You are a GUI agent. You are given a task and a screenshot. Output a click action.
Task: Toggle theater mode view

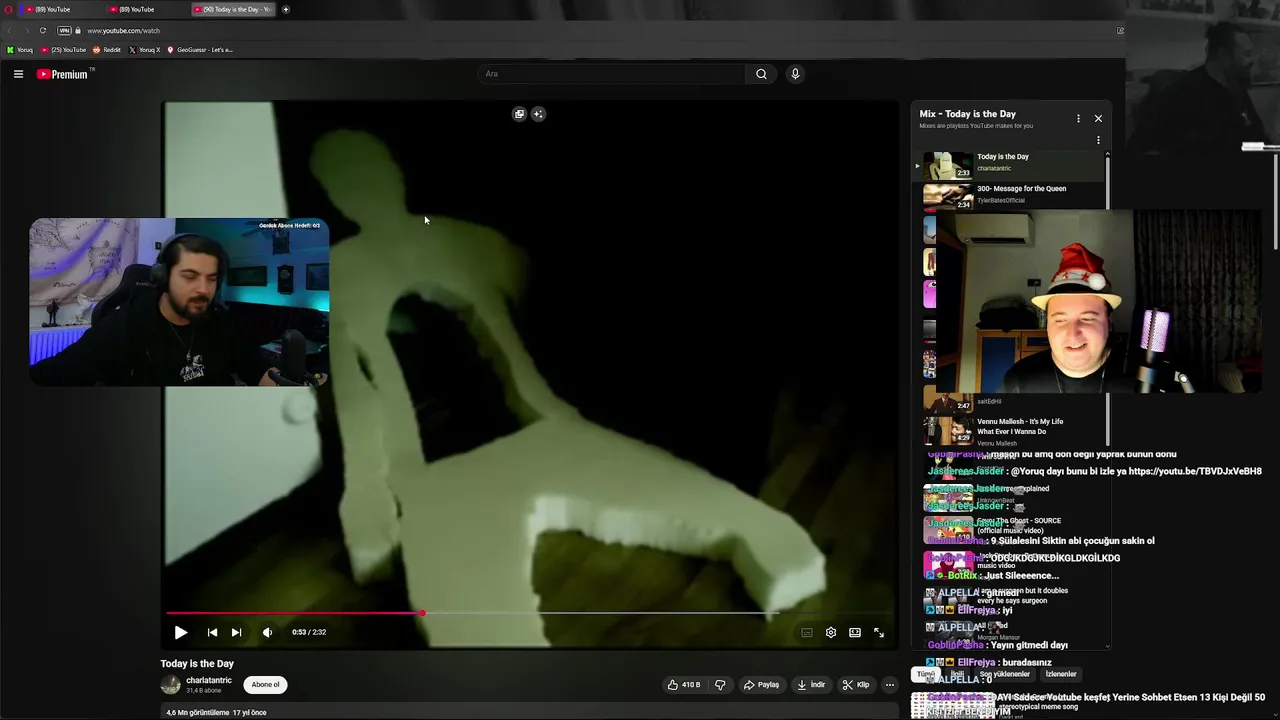pos(855,632)
